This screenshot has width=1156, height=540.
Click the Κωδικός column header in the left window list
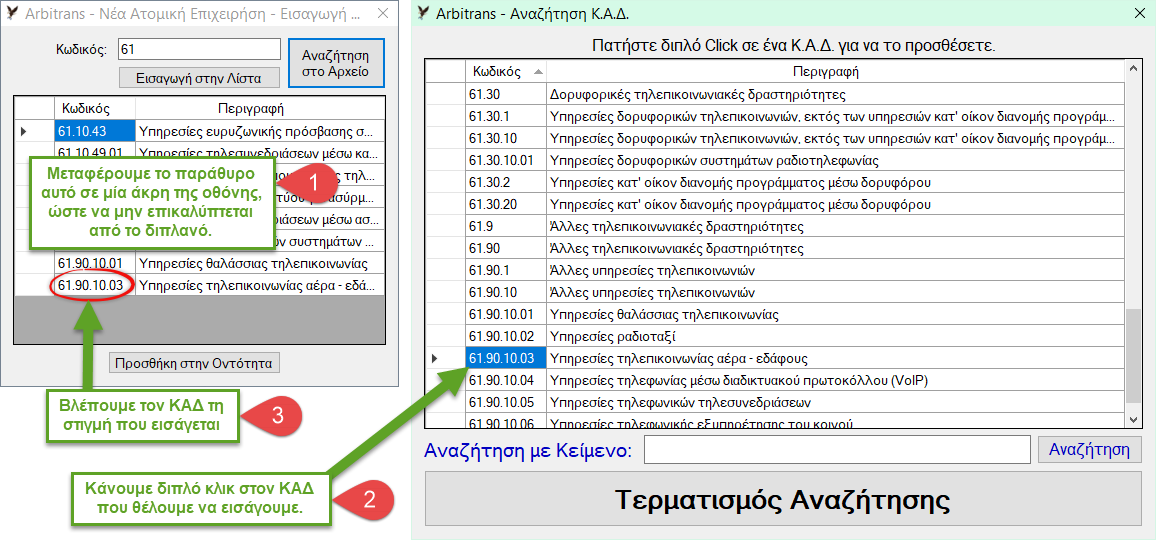pos(94,108)
